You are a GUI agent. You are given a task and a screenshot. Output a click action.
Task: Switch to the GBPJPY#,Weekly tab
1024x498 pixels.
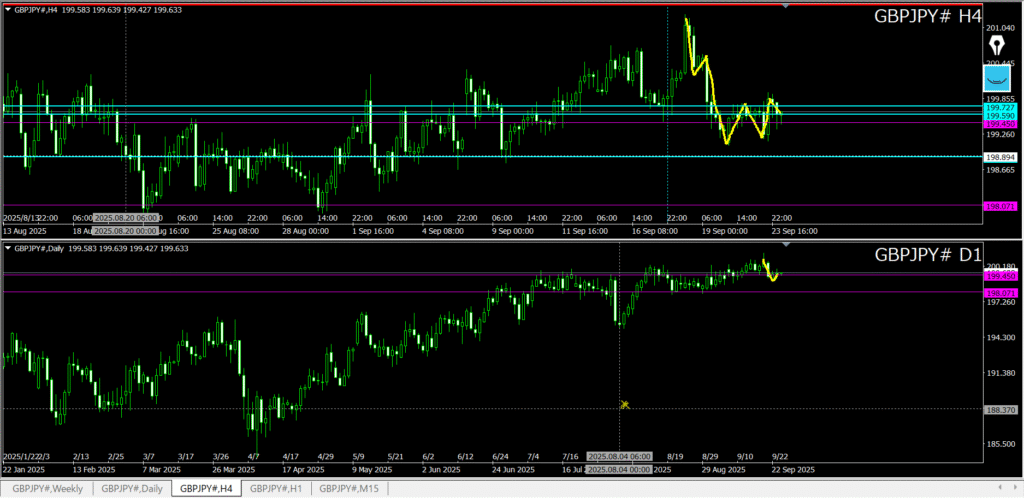coord(48,488)
